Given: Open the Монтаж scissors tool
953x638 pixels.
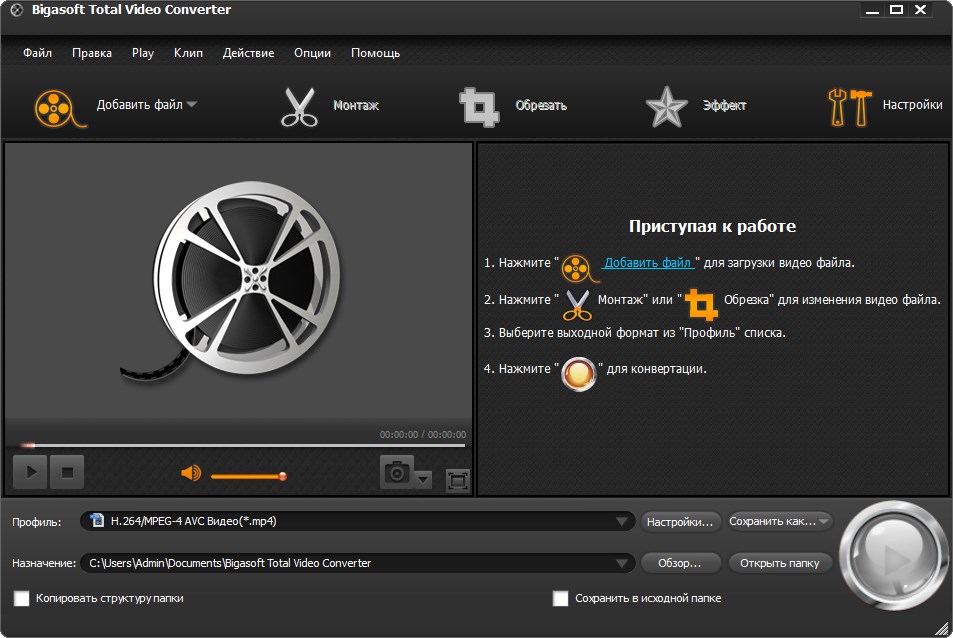Looking at the screenshot, I should point(299,108).
